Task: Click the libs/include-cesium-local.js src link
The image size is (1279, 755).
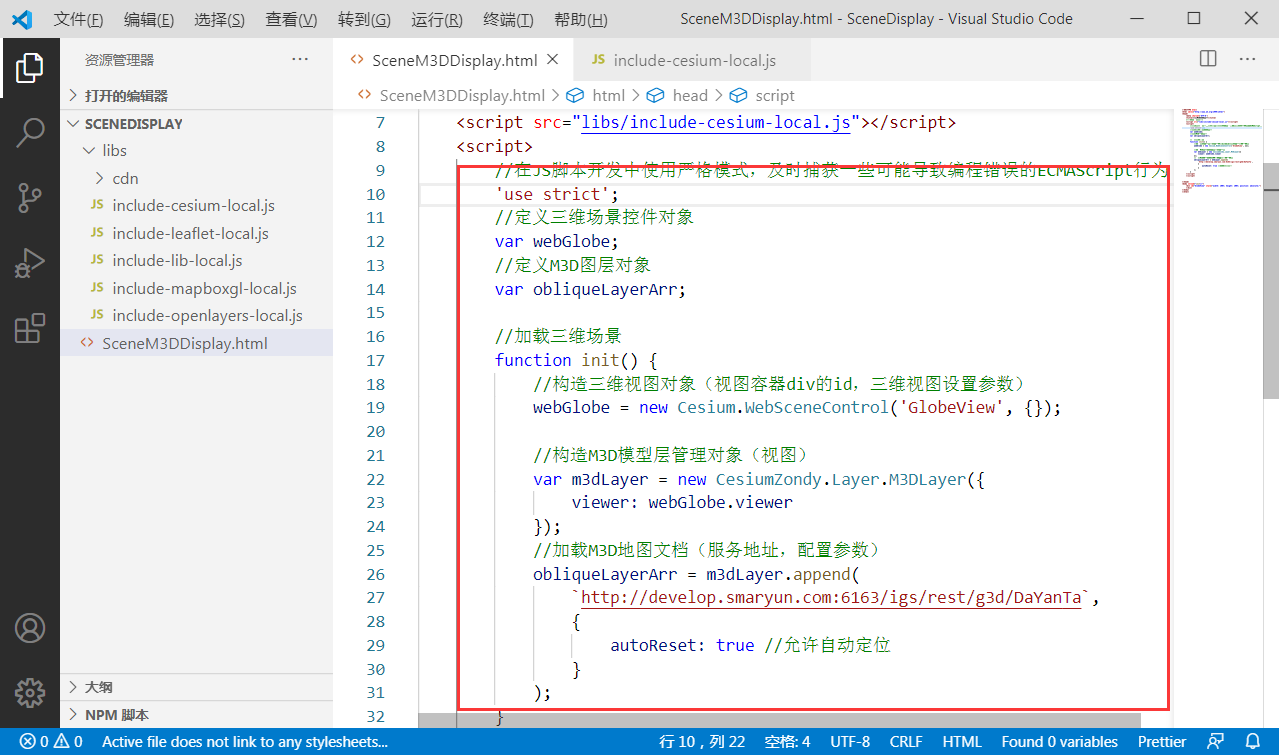Action: pos(716,123)
